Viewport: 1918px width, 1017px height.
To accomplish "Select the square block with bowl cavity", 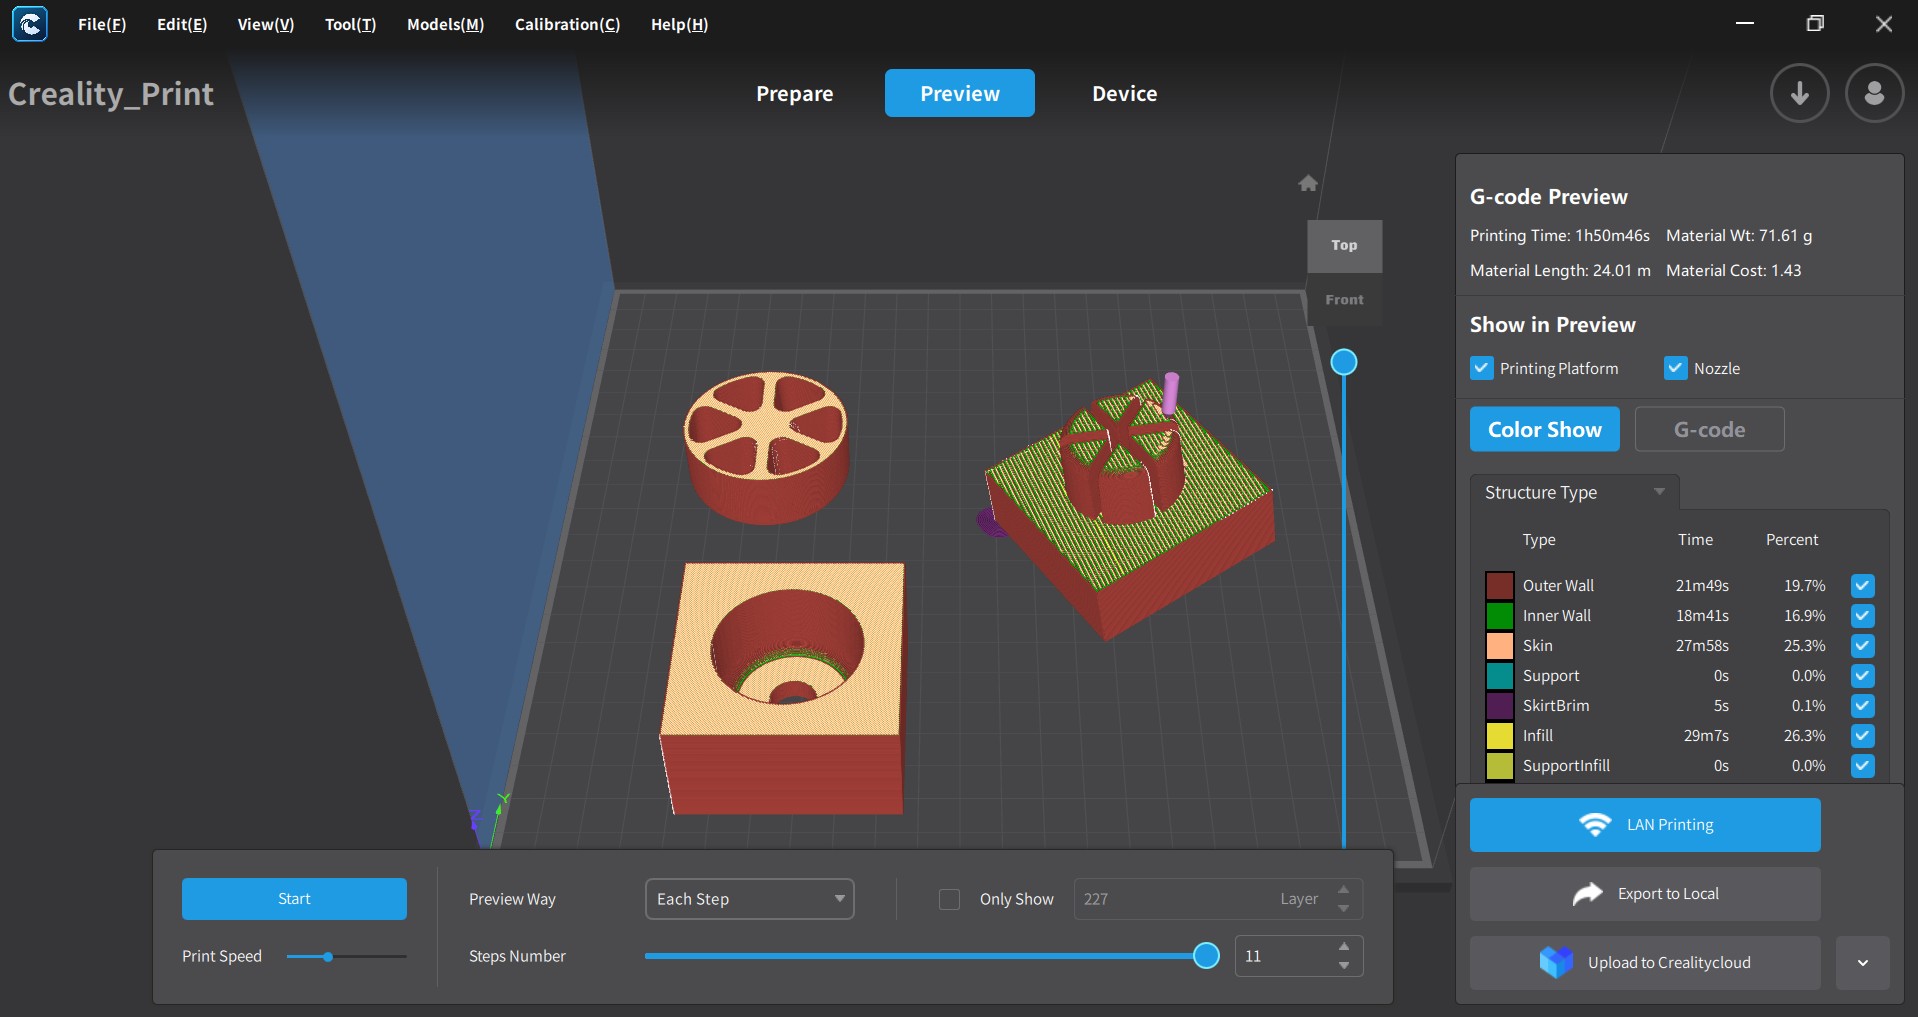I will tap(783, 687).
